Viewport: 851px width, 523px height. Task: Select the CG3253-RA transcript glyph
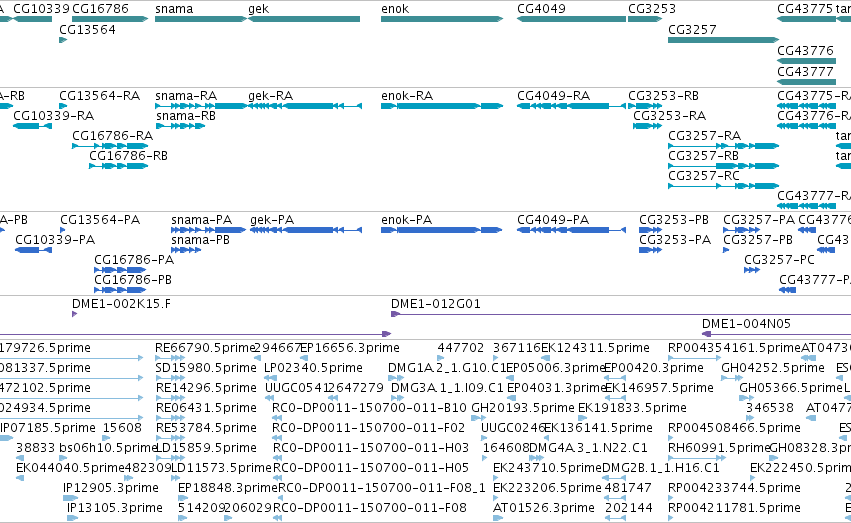pyautogui.click(x=647, y=126)
